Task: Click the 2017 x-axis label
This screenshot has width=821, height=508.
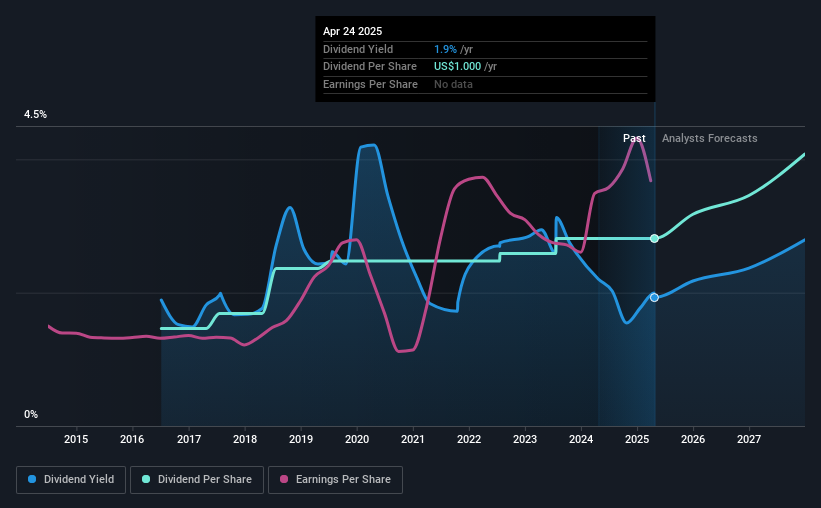Action: [188, 439]
